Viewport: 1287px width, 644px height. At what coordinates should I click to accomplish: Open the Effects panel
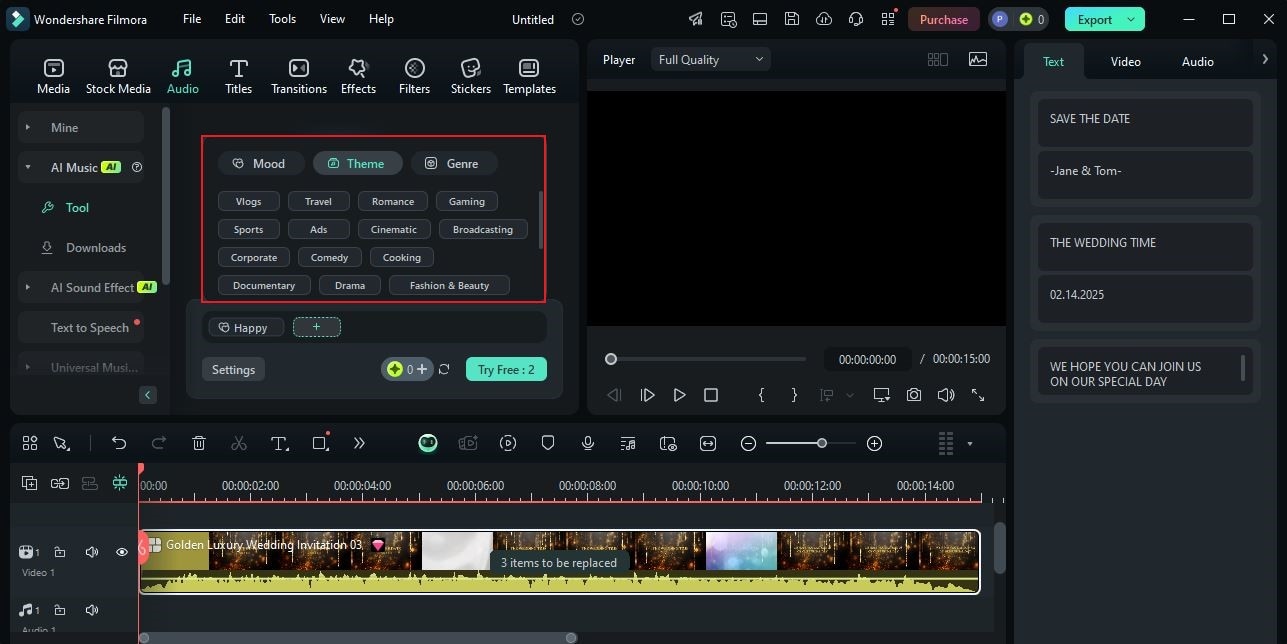coord(358,76)
